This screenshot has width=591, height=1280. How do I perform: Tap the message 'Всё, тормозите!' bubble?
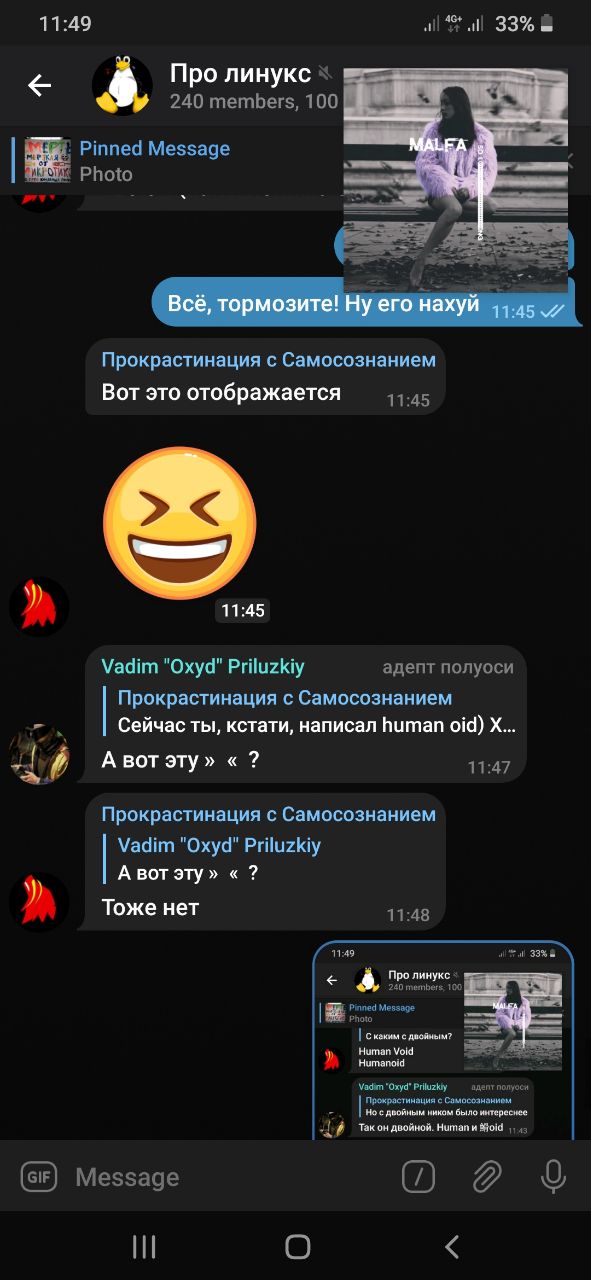tap(366, 302)
